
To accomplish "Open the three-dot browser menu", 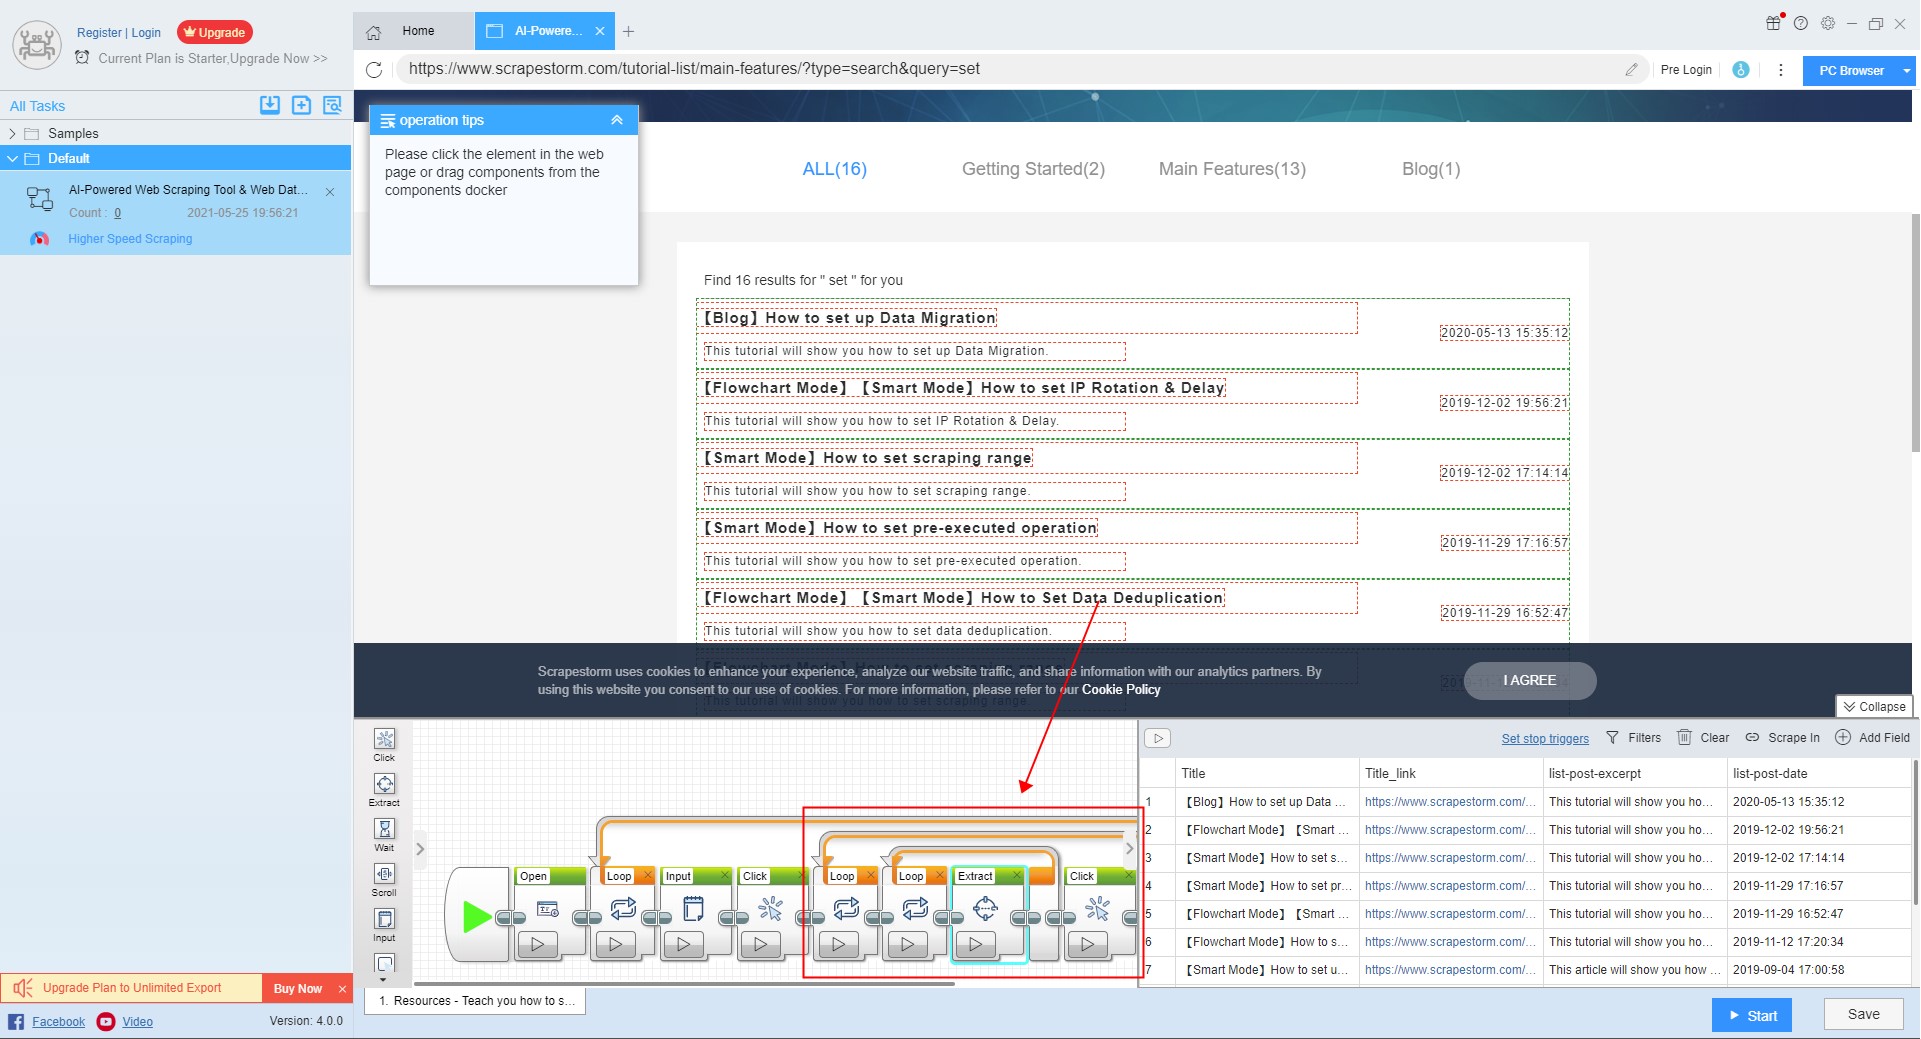I will coord(1780,70).
